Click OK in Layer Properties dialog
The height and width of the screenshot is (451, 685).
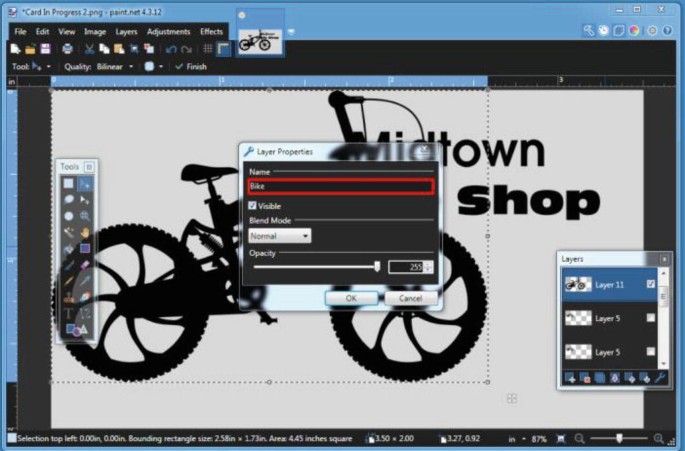pos(351,298)
